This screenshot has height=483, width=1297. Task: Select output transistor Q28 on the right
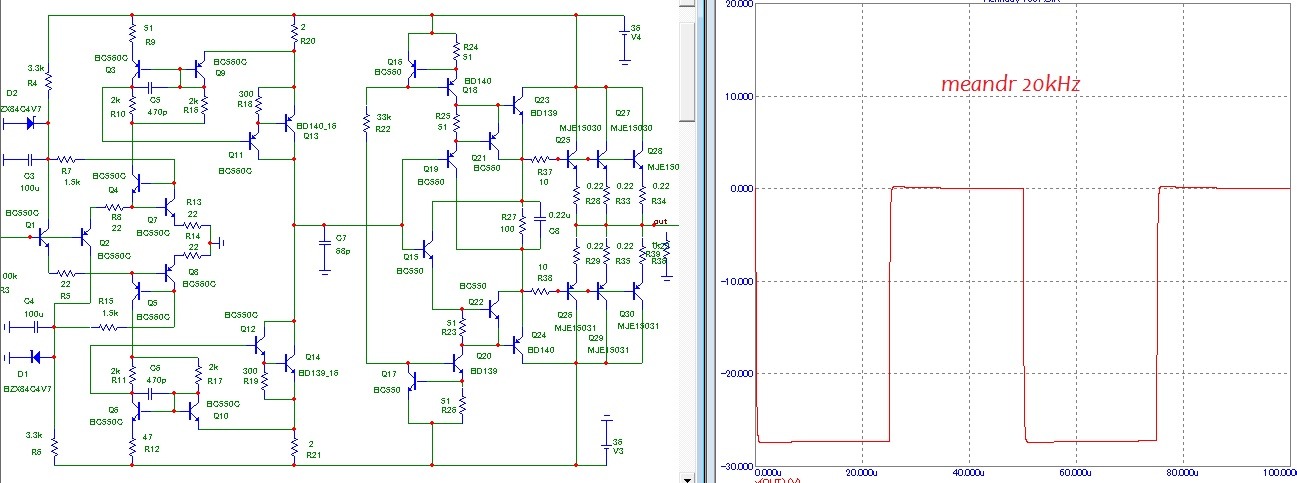pos(637,158)
